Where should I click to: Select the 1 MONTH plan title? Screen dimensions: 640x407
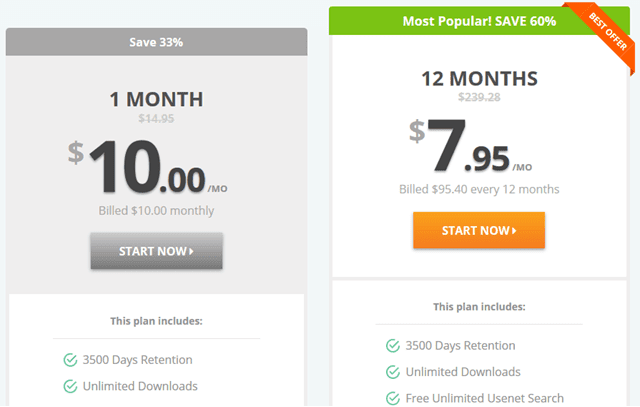(x=156, y=99)
